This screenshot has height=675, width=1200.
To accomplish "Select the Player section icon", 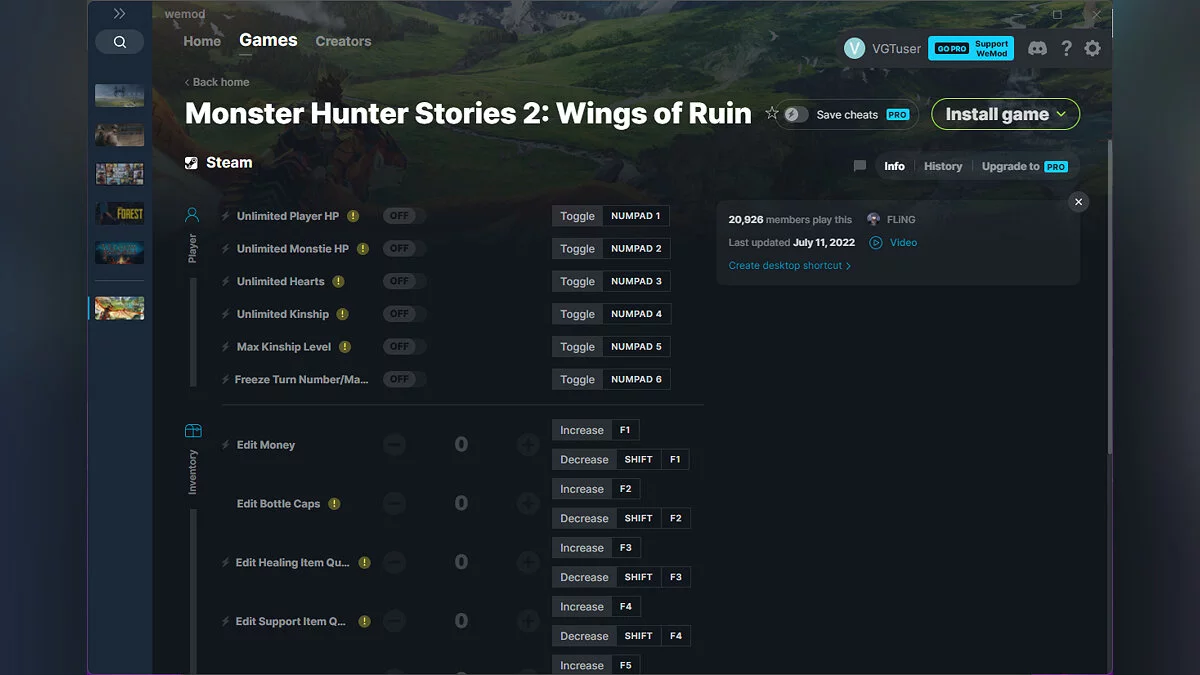I will pos(192,212).
